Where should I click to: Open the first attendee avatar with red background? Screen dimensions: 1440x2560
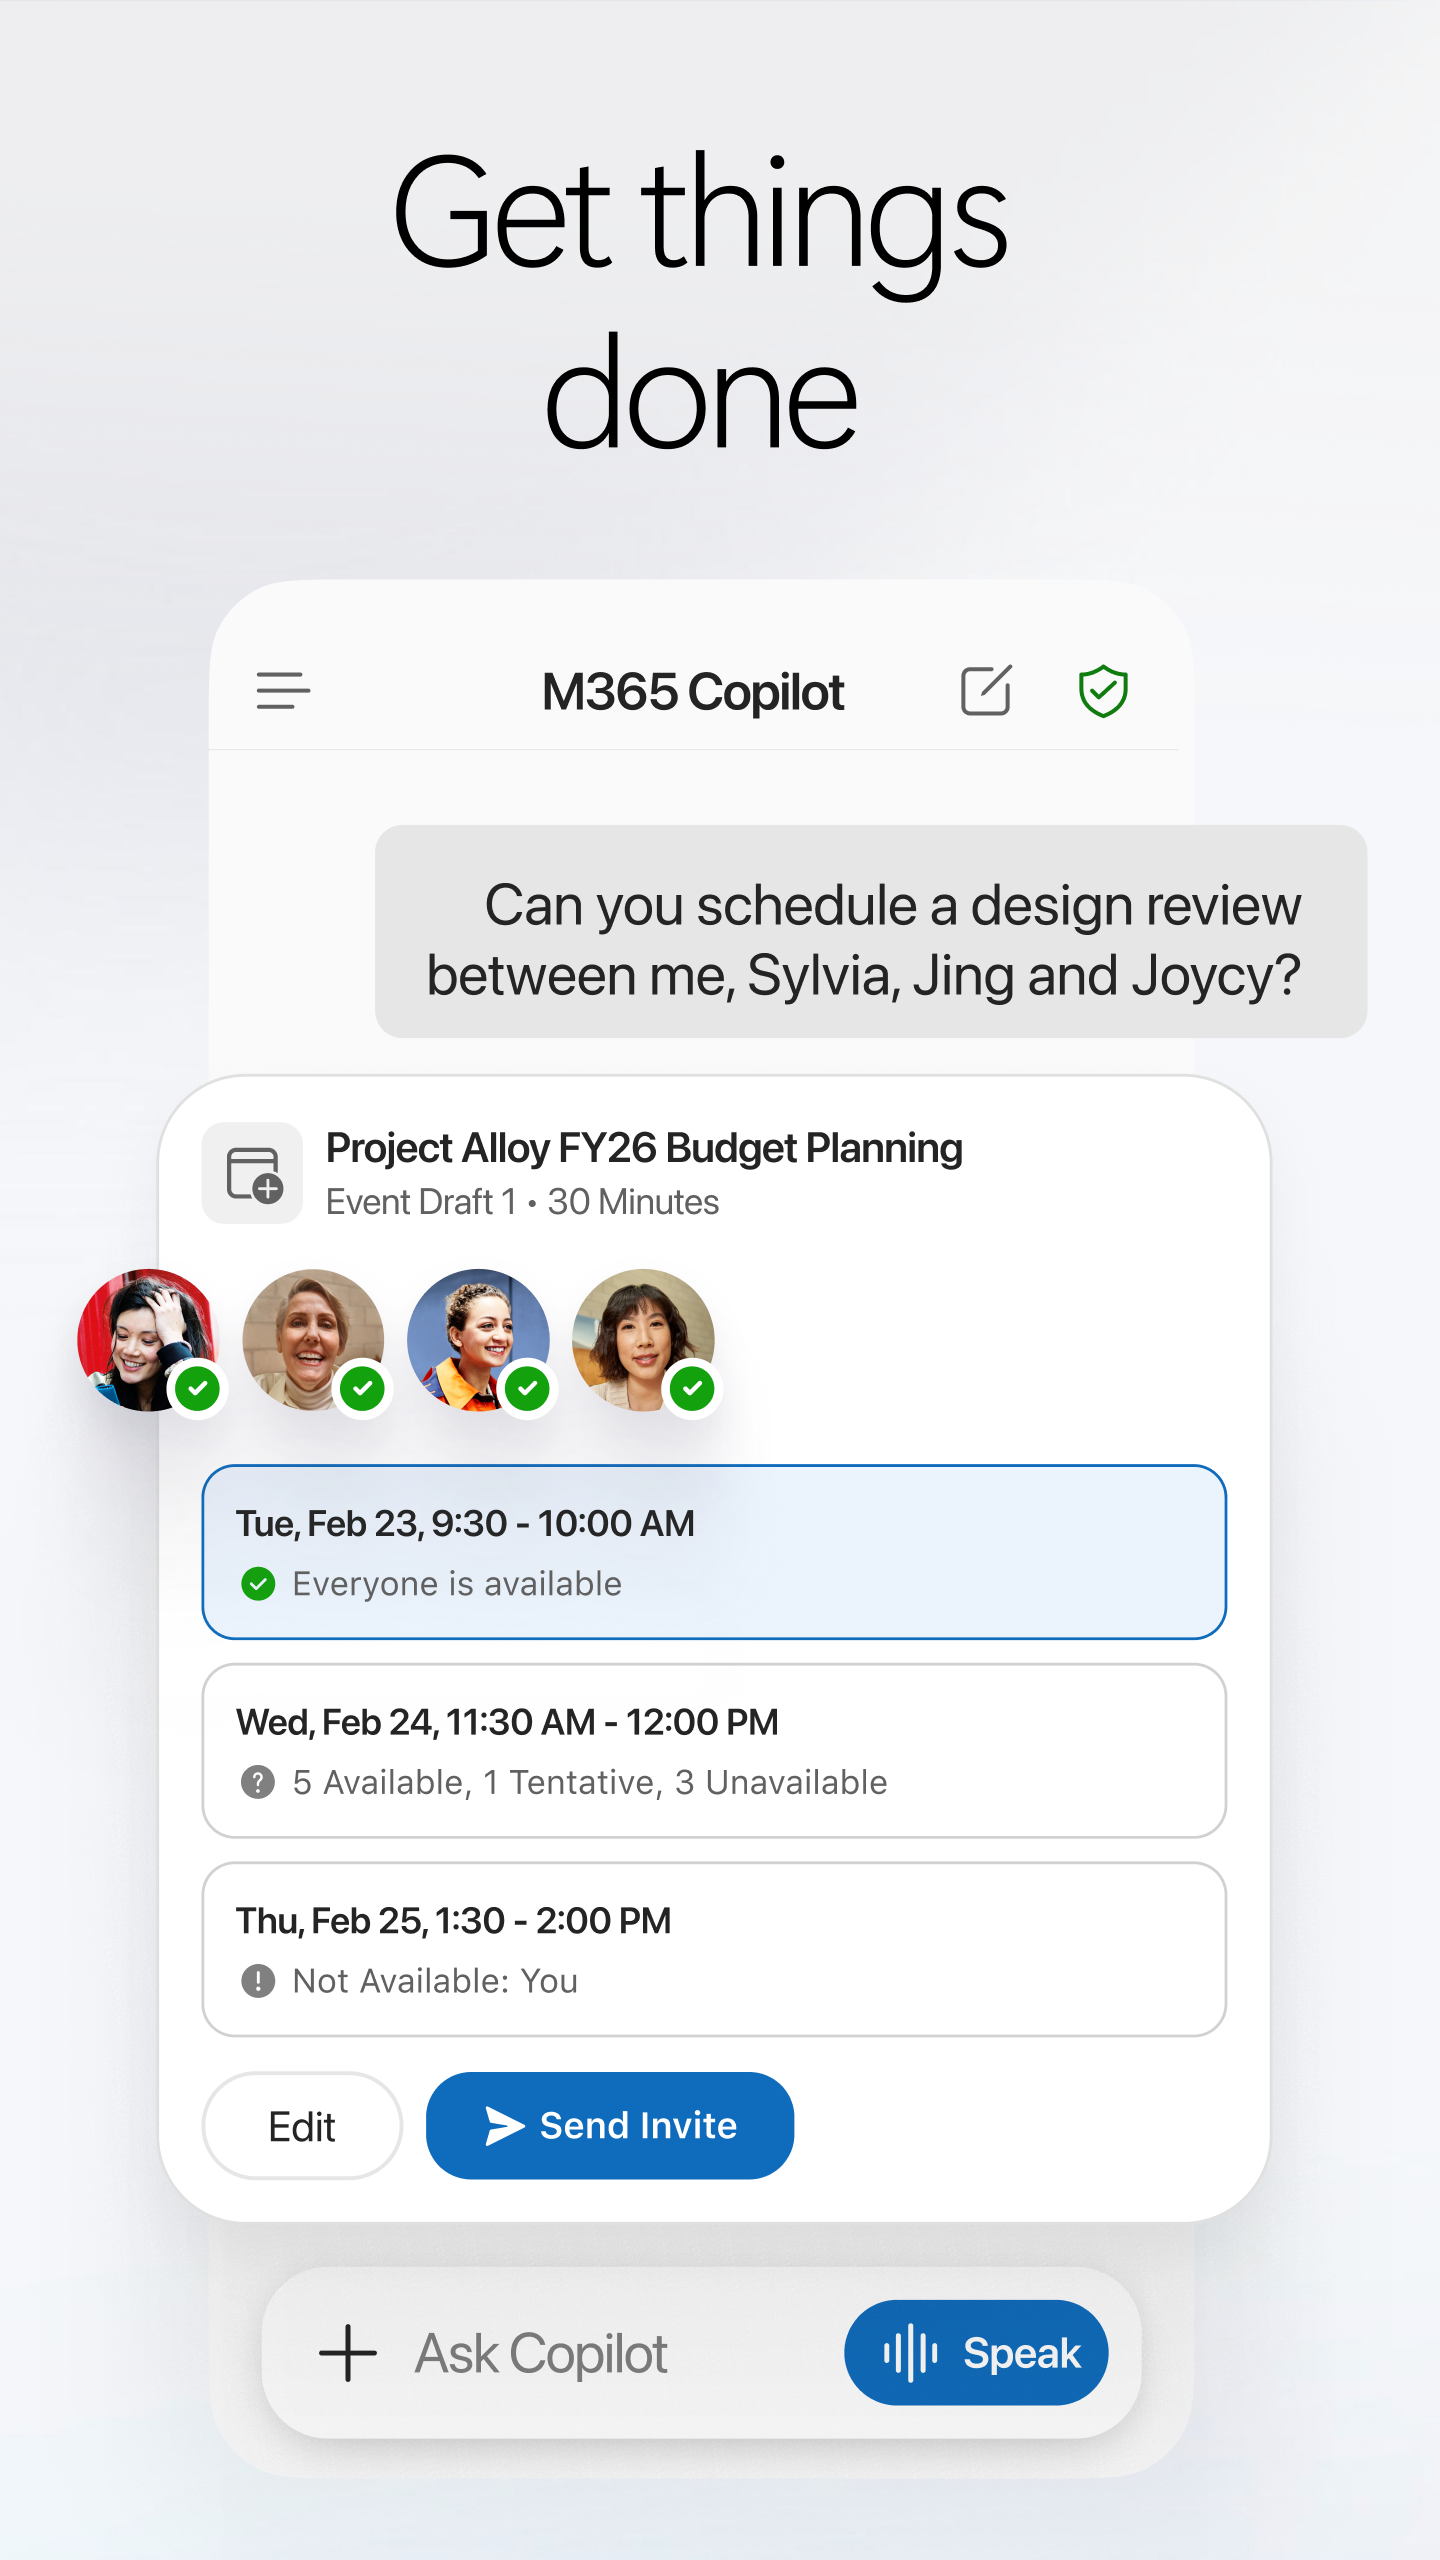149,1340
